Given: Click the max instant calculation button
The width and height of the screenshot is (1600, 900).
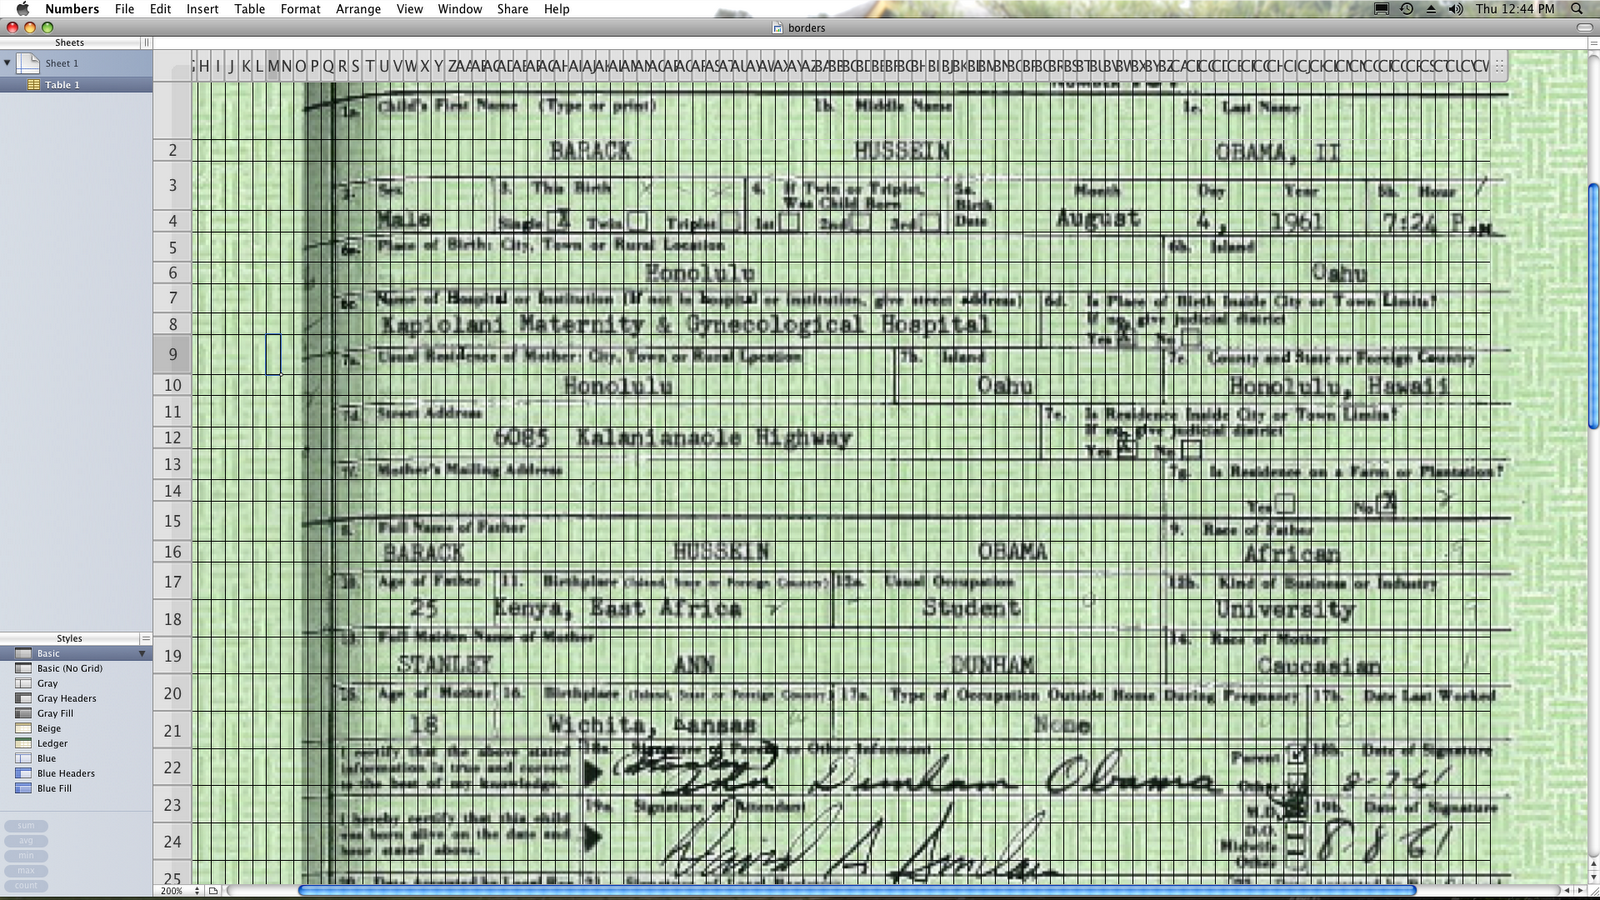Looking at the screenshot, I should [x=26, y=871].
